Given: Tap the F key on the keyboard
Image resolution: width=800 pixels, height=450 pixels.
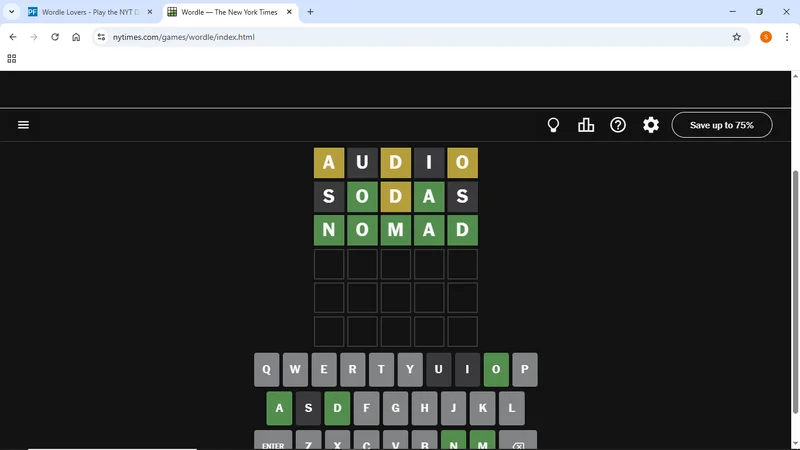Looking at the screenshot, I should click(366, 408).
